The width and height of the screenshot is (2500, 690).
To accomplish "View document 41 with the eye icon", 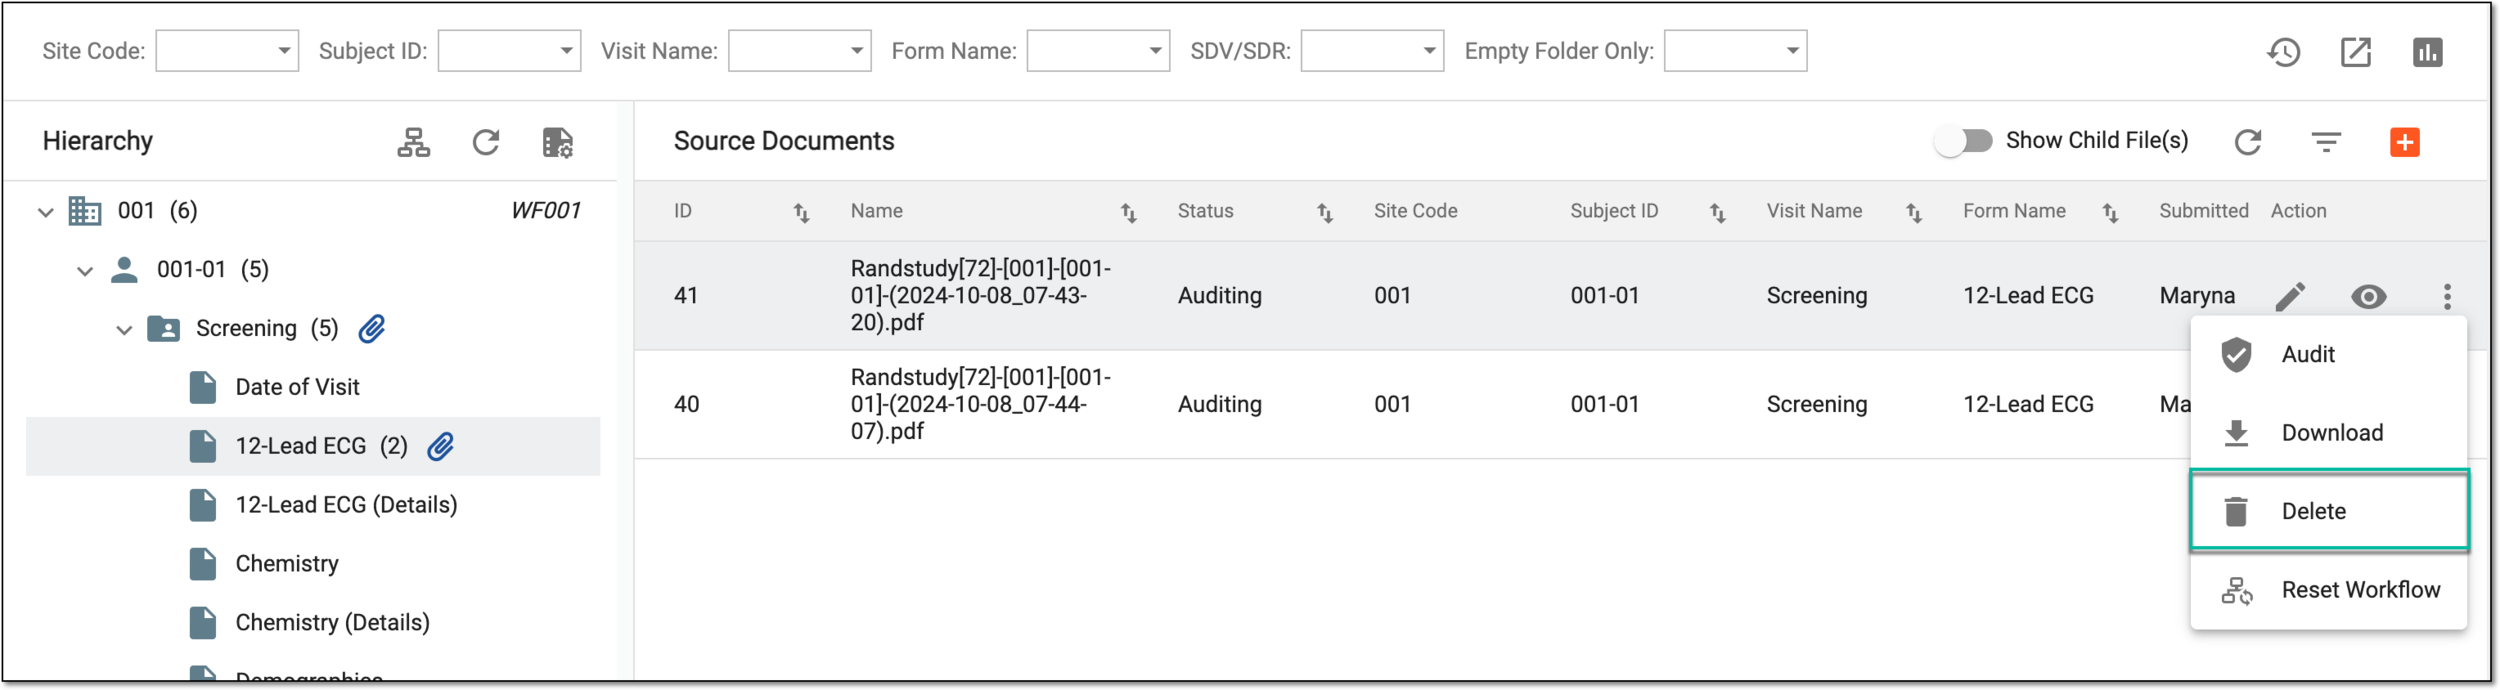I will (2368, 296).
